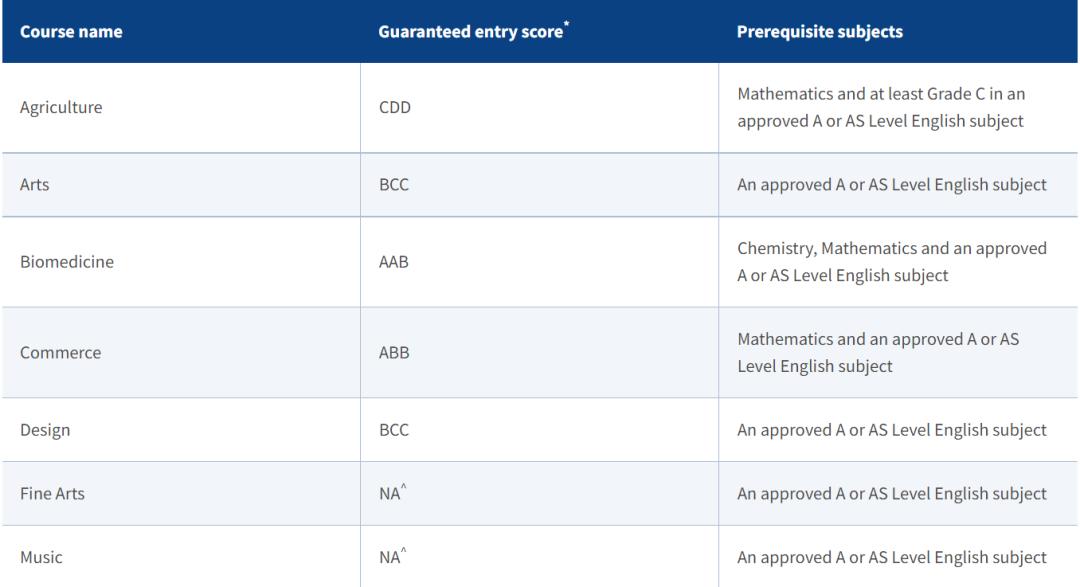Click the BCC score in Arts row
Viewport: 1080px width, 587px height.
coord(394,185)
